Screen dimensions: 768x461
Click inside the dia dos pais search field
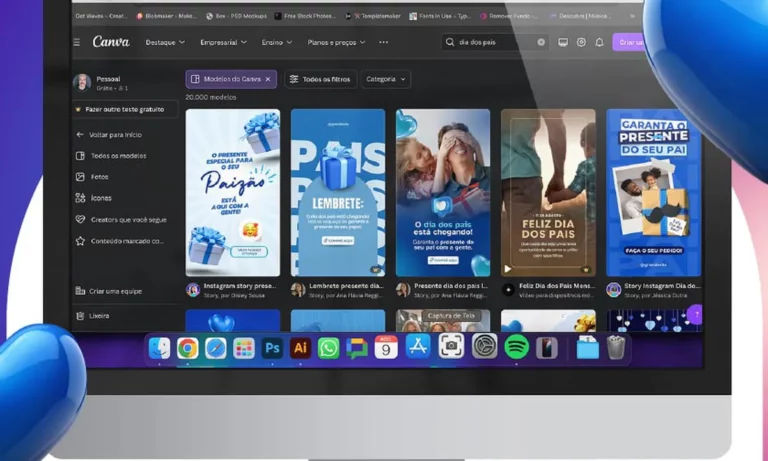(495, 42)
